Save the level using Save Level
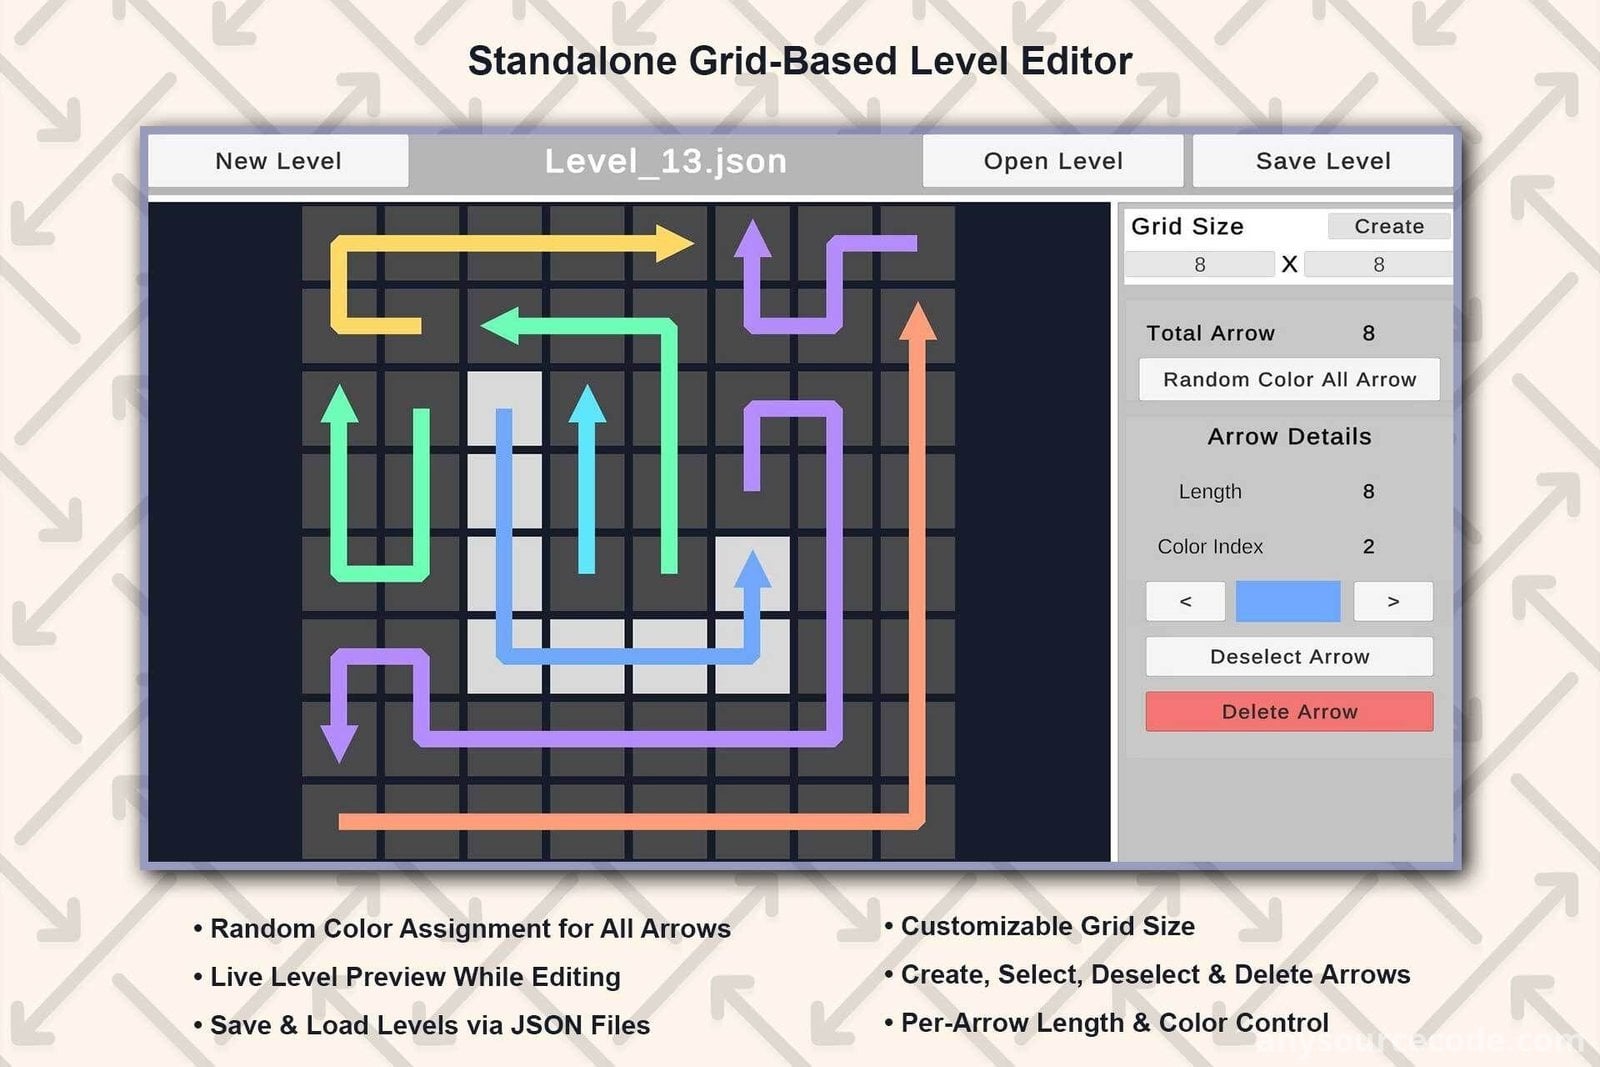1600x1067 pixels. (x=1322, y=161)
